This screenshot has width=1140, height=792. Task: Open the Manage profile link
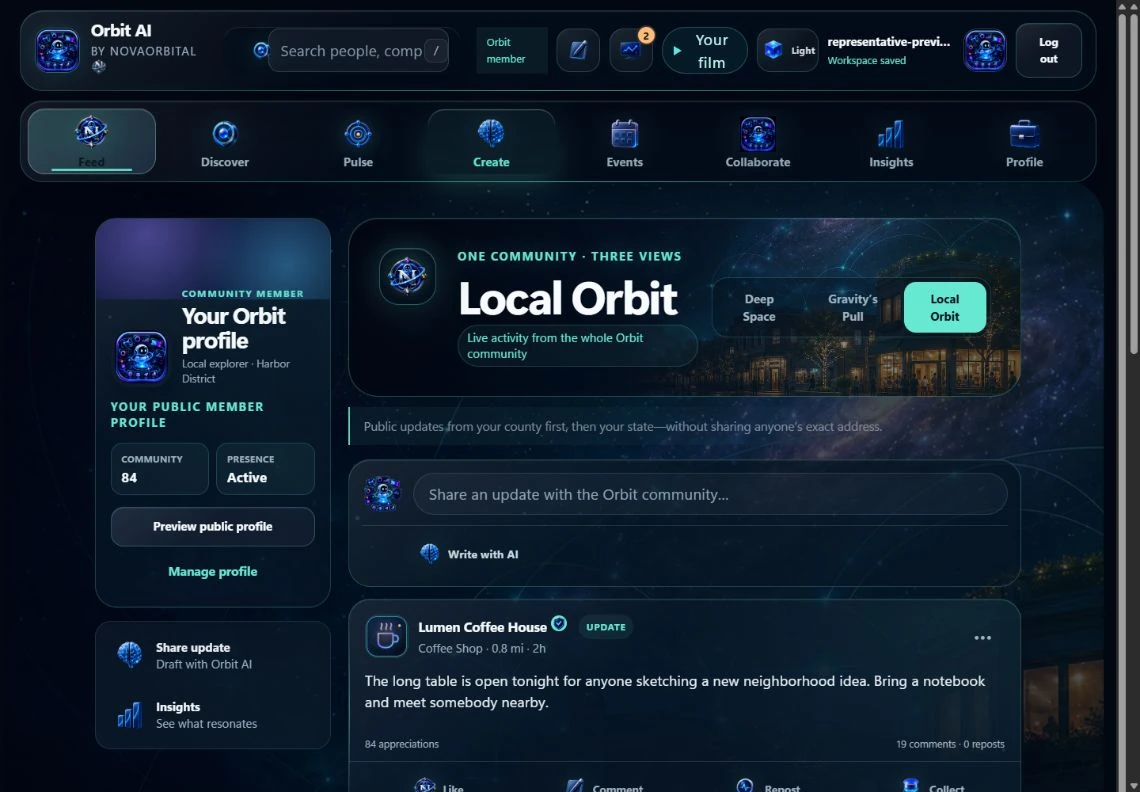coord(212,572)
